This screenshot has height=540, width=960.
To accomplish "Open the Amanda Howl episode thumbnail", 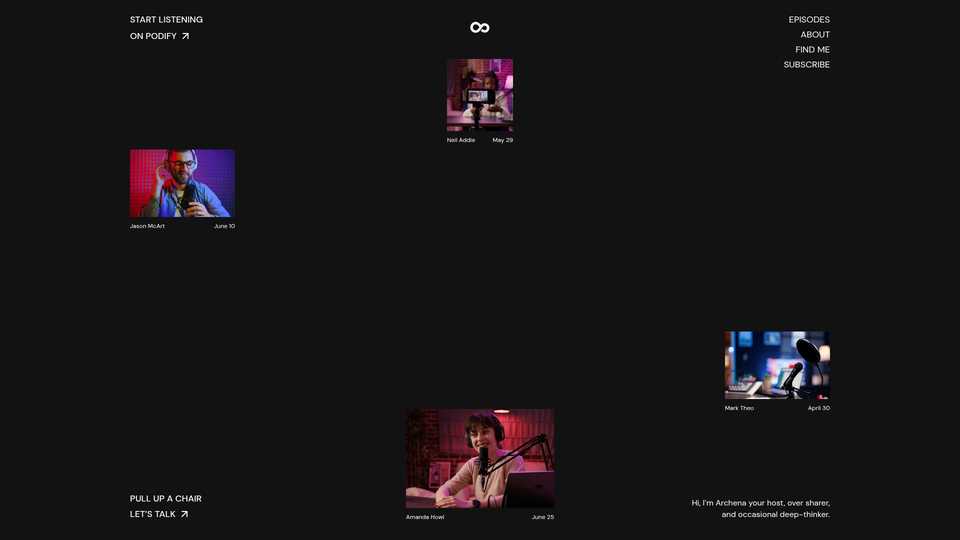I will tap(480, 459).
